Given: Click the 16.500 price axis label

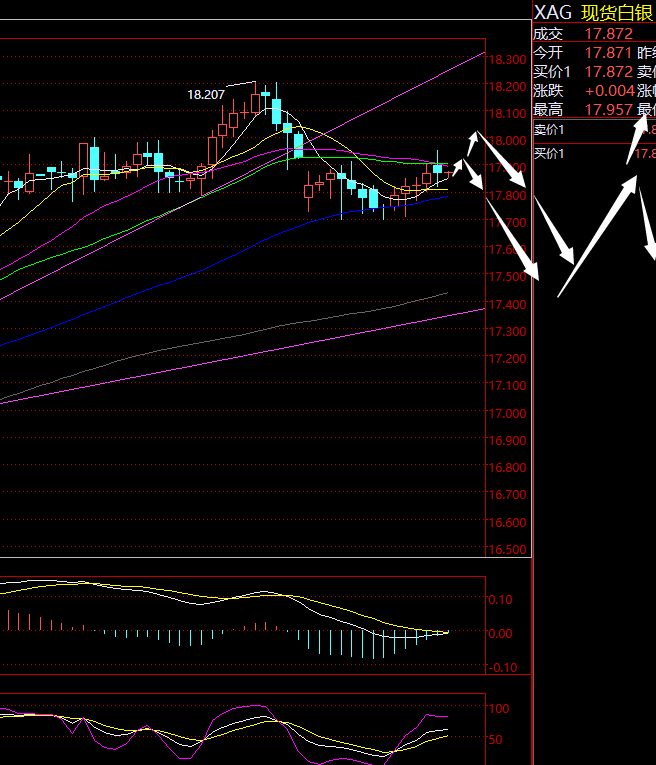Looking at the screenshot, I should 508,550.
